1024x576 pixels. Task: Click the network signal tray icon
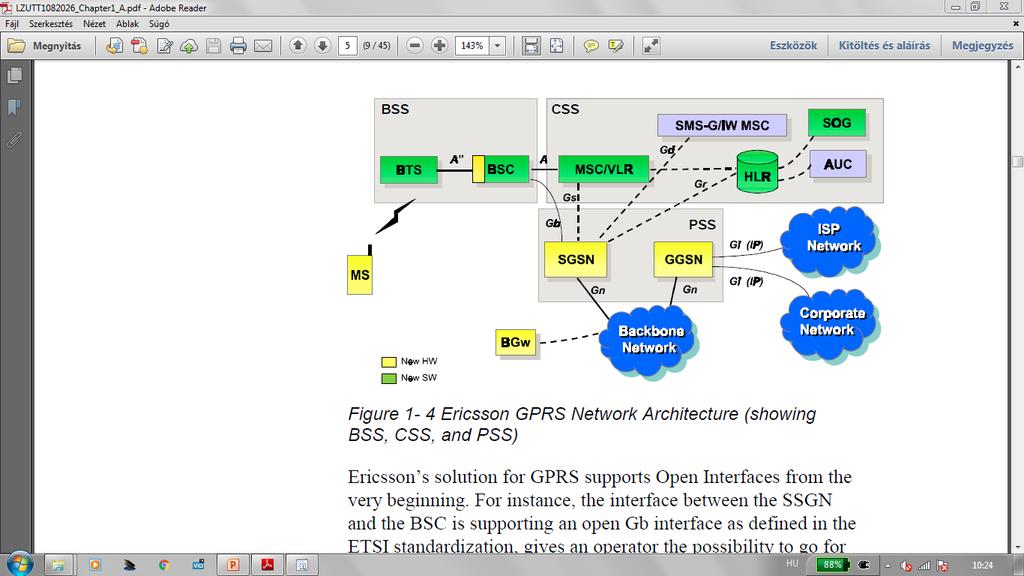(924, 566)
